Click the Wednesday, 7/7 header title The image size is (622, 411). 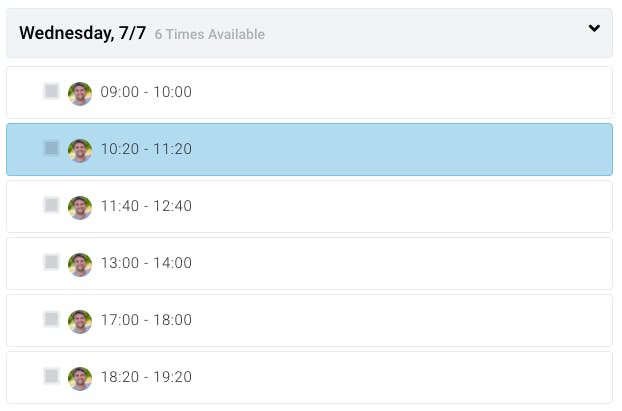(83, 33)
